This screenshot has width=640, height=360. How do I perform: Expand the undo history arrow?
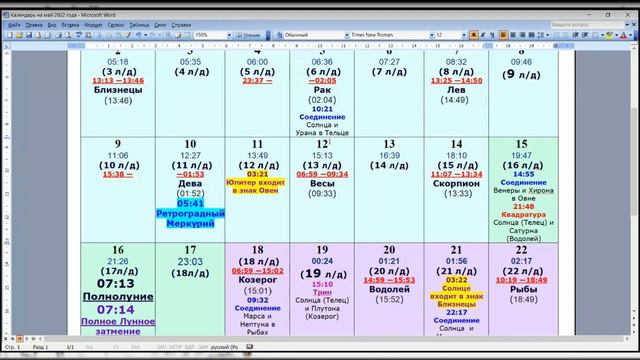coord(145,35)
